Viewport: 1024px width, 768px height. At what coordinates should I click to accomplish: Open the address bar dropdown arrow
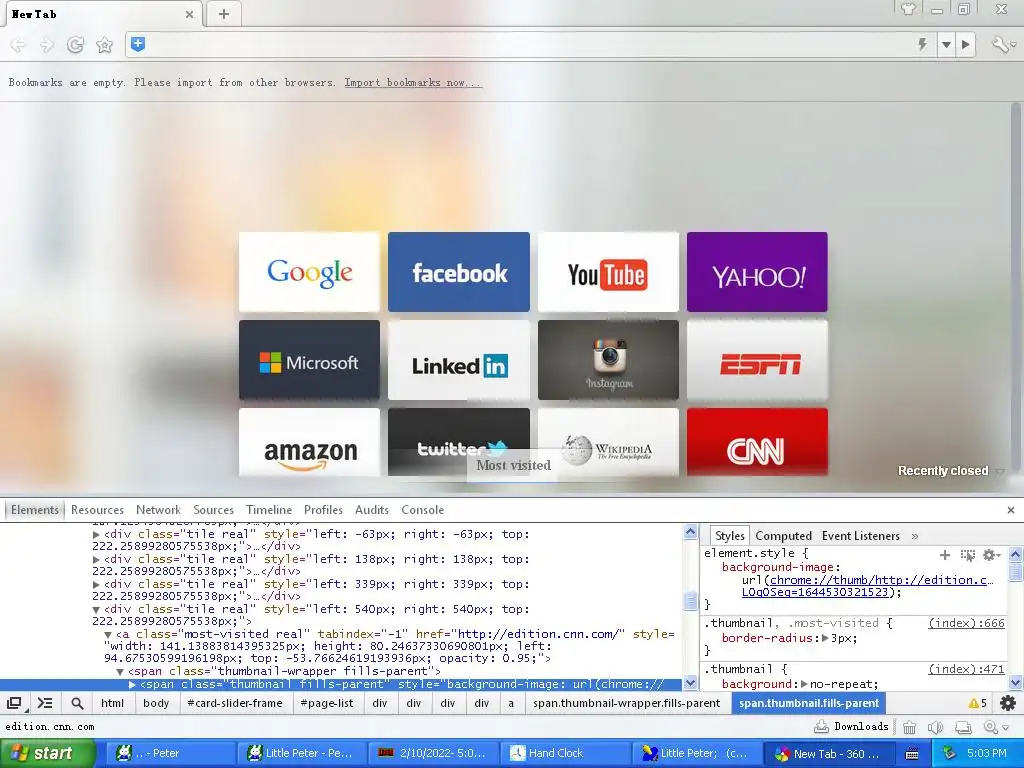pos(946,44)
